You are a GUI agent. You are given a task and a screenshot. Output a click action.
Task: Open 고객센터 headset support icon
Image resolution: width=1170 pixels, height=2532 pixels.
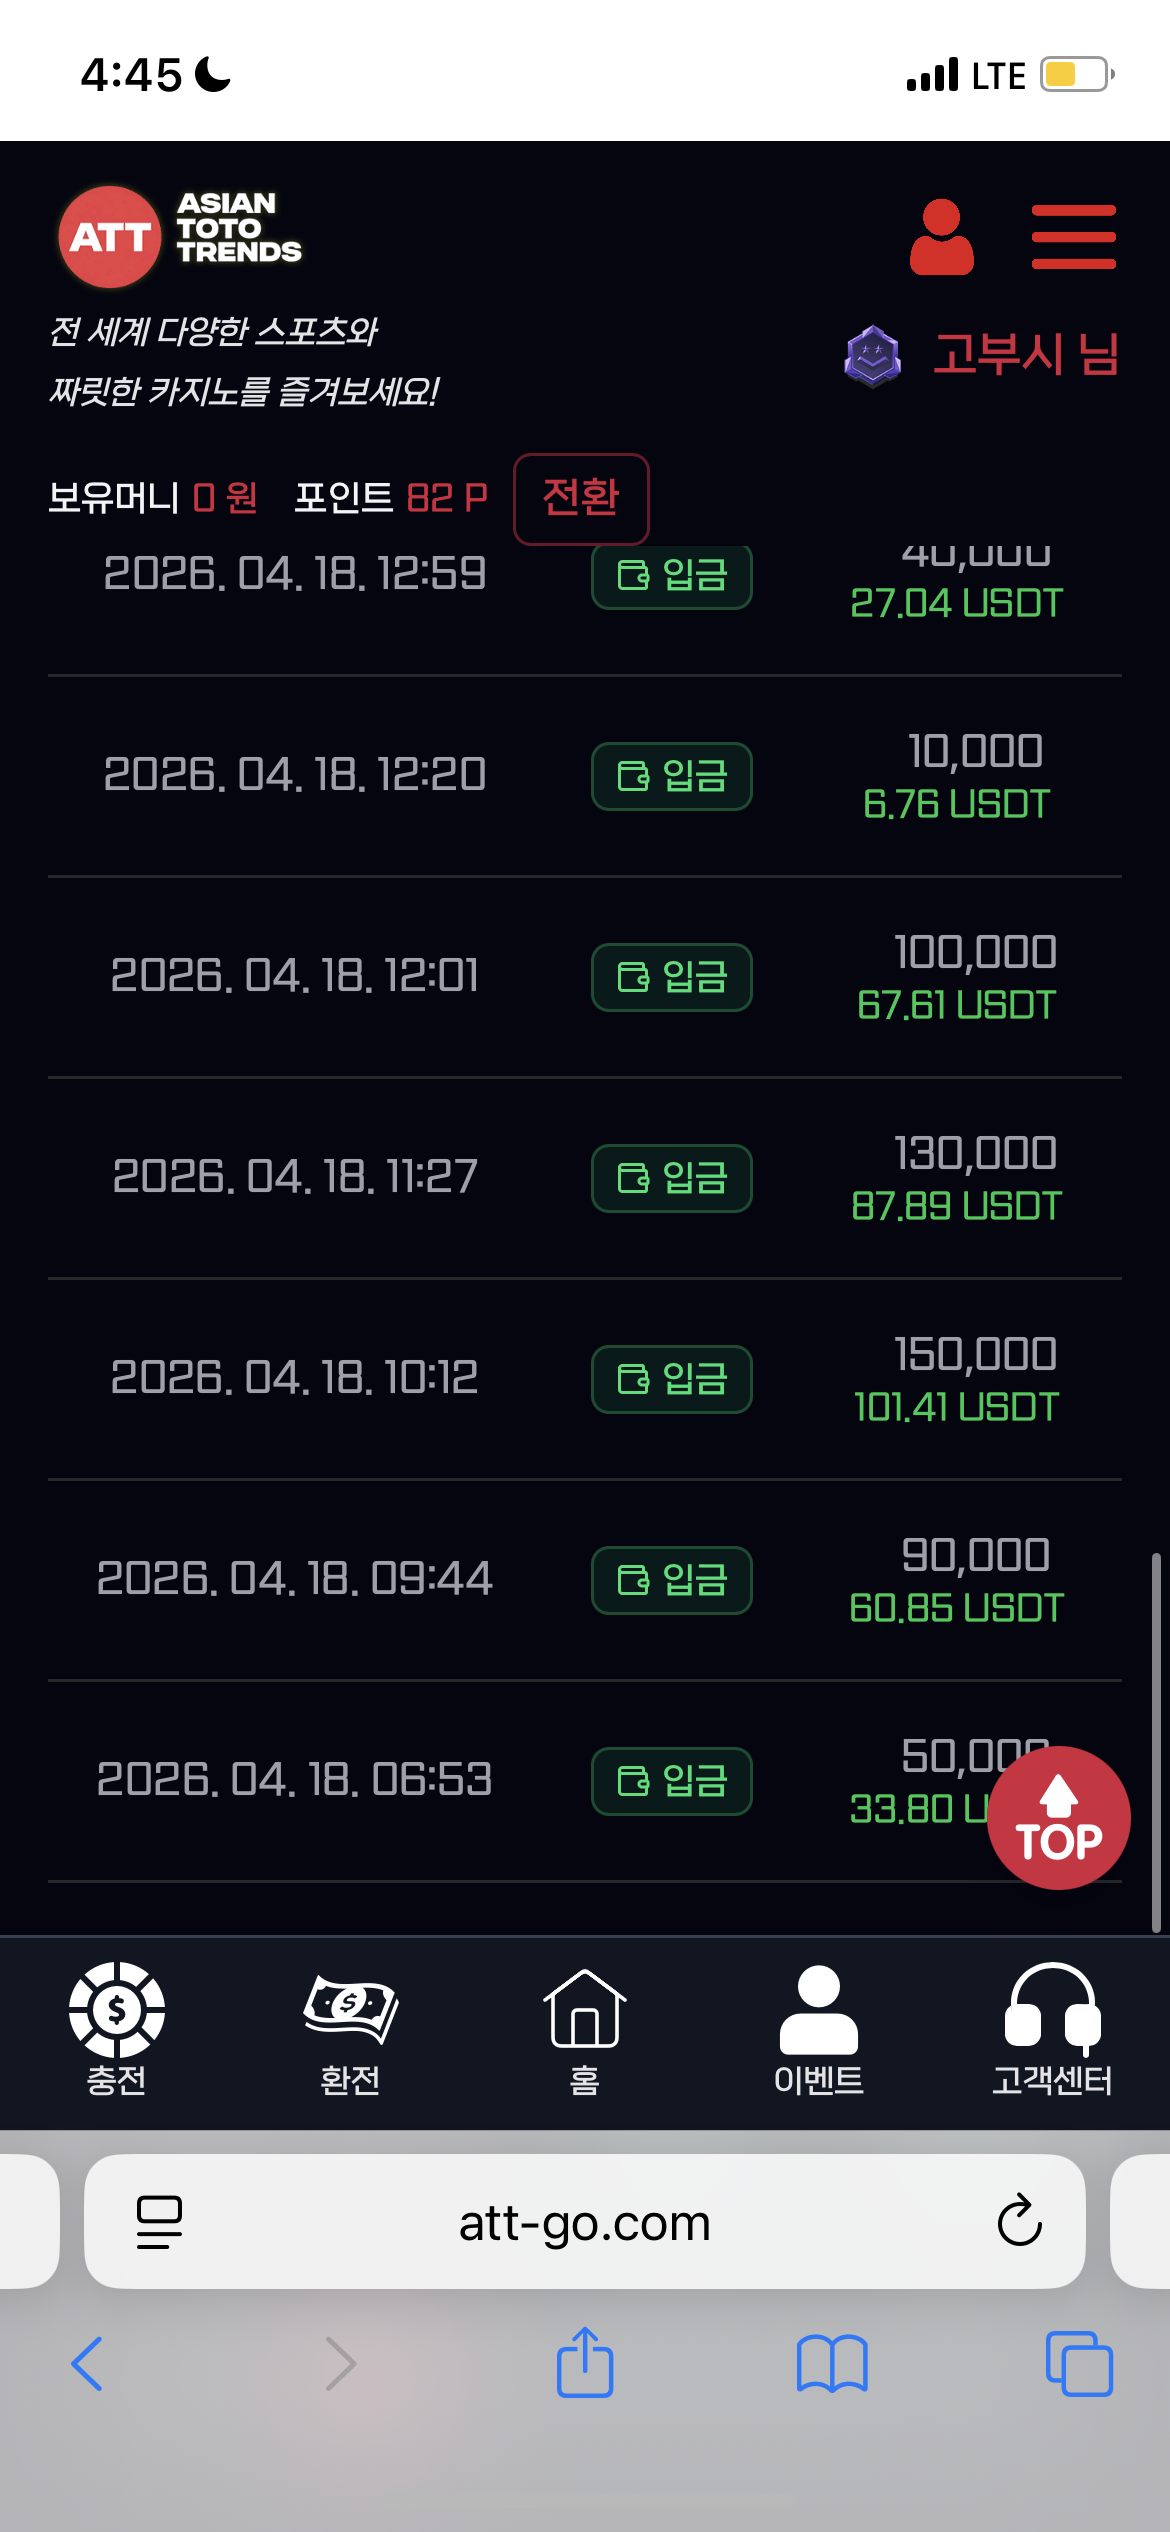(x=1051, y=2028)
